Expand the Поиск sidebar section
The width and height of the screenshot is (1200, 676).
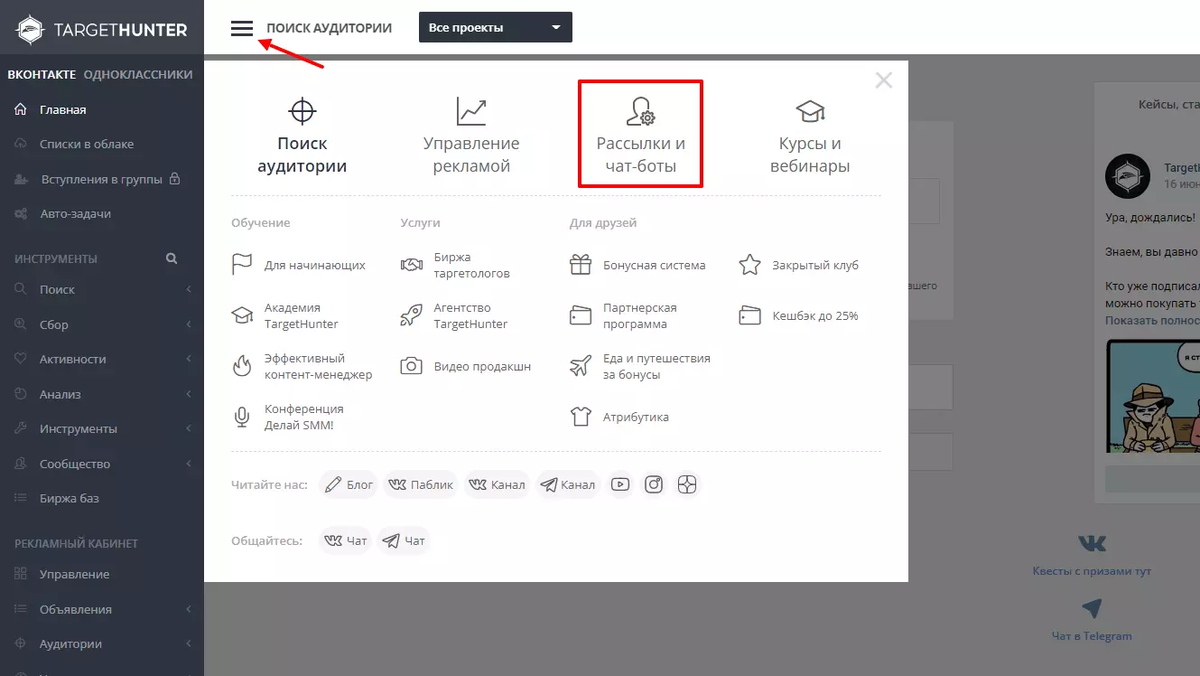(x=102, y=289)
